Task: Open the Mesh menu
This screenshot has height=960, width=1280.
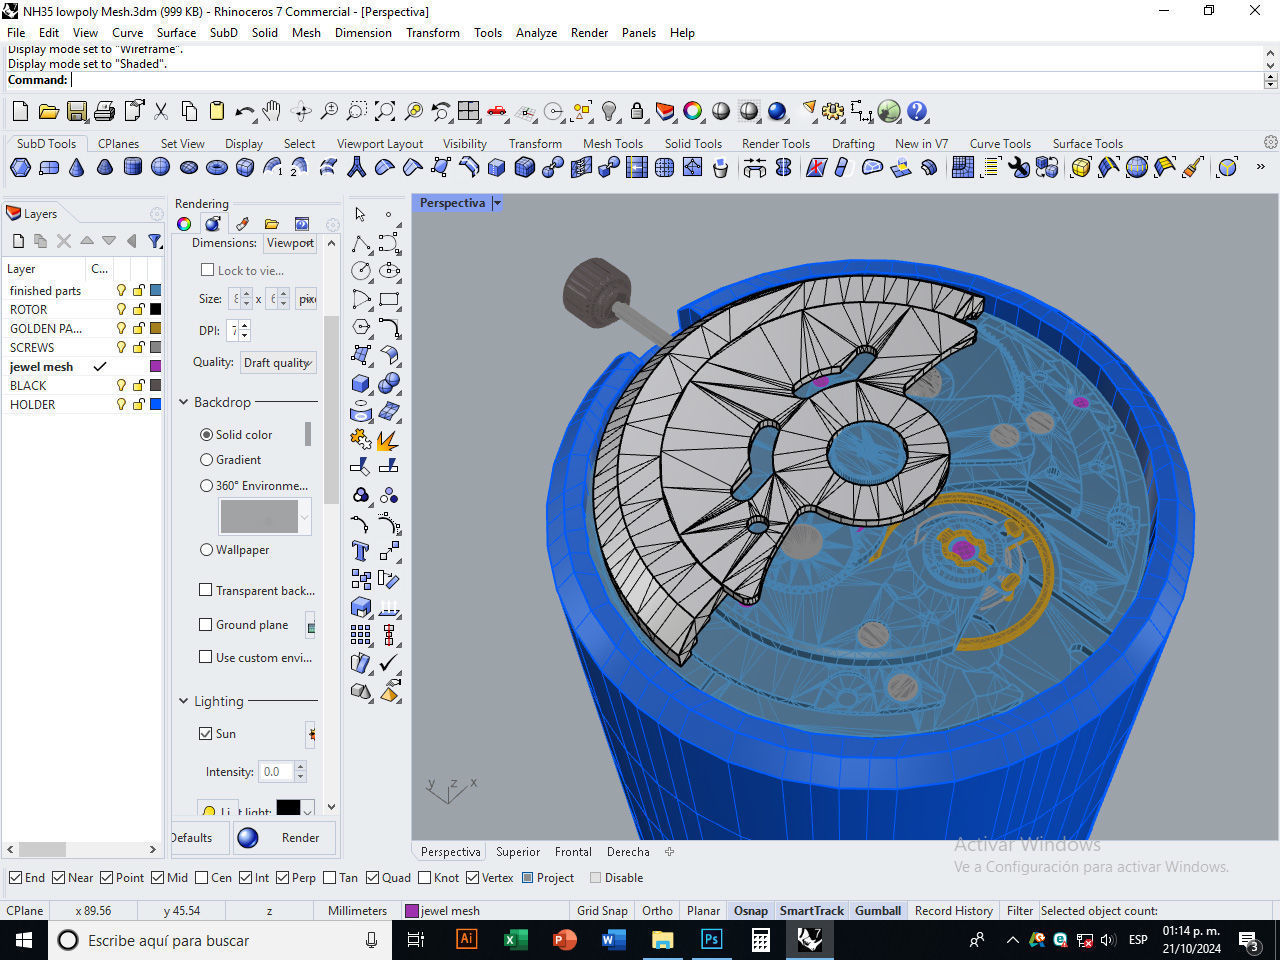Action: (306, 33)
